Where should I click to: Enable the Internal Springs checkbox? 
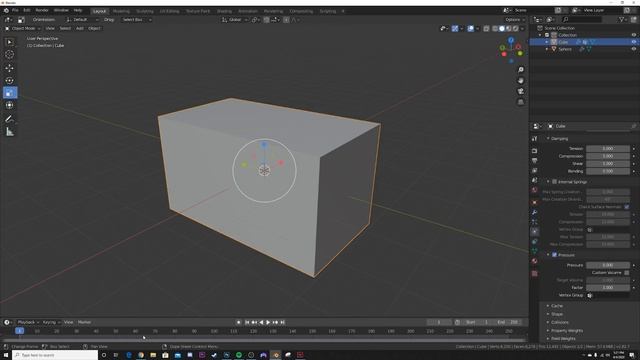(554, 182)
